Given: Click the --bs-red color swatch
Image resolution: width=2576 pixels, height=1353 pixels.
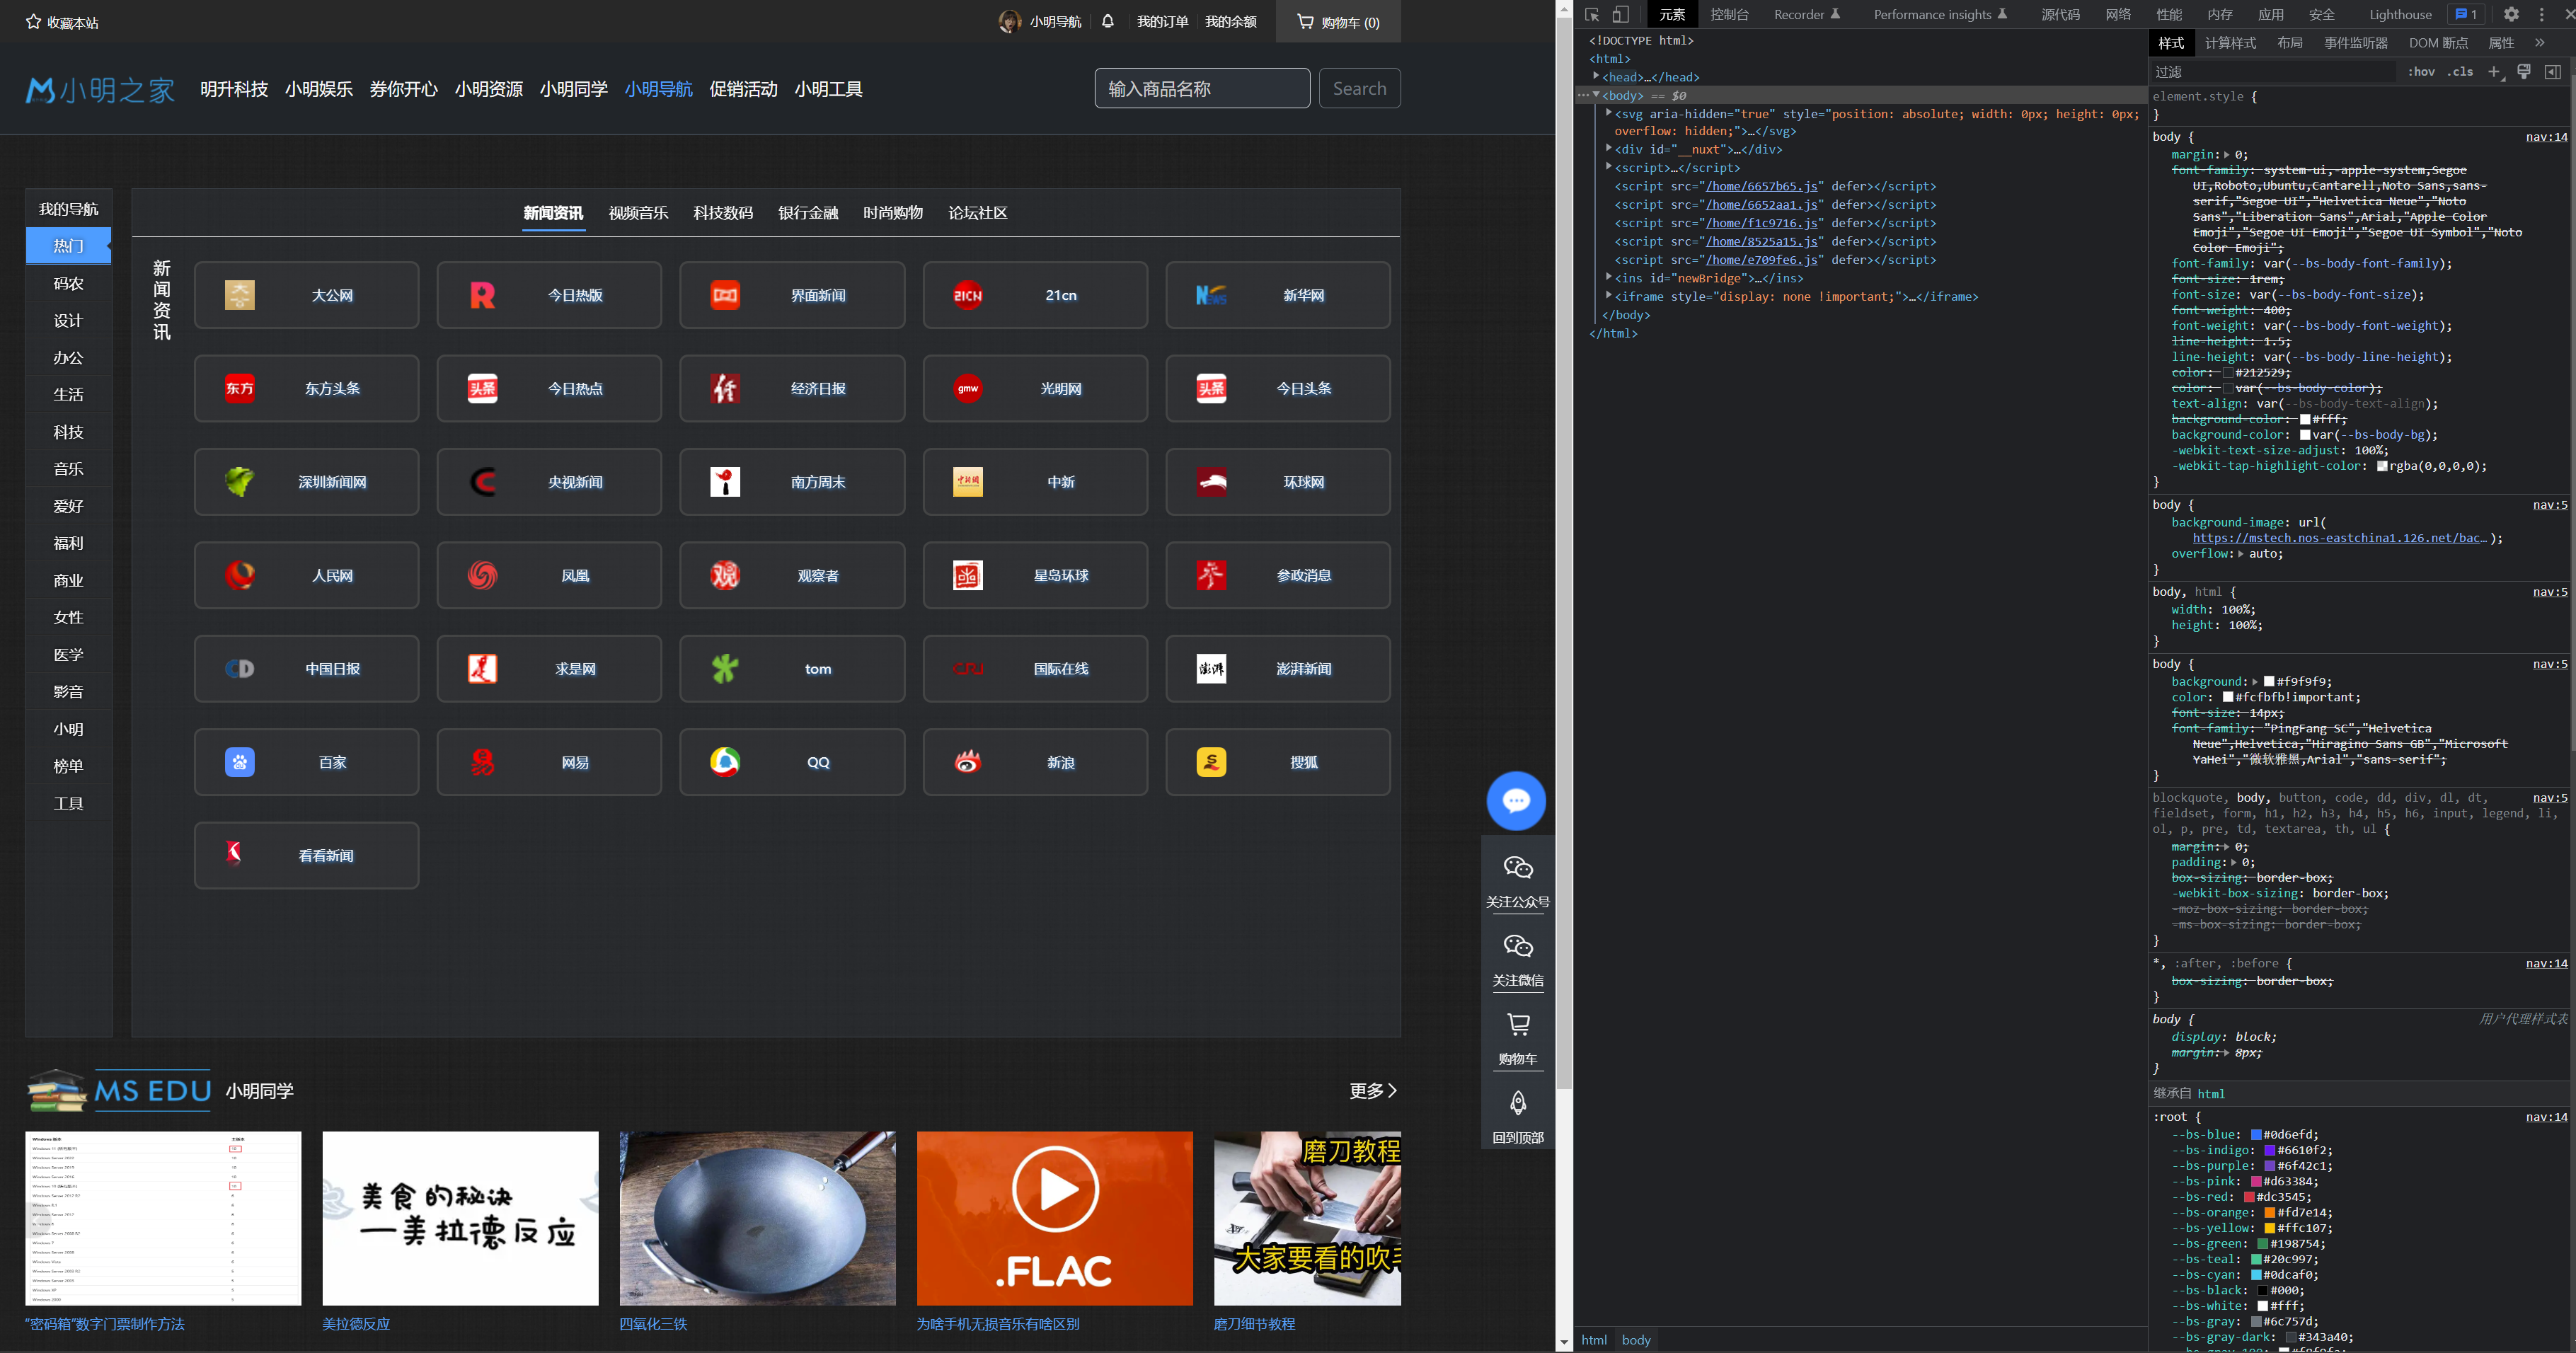Looking at the screenshot, I should [x=2249, y=1196].
